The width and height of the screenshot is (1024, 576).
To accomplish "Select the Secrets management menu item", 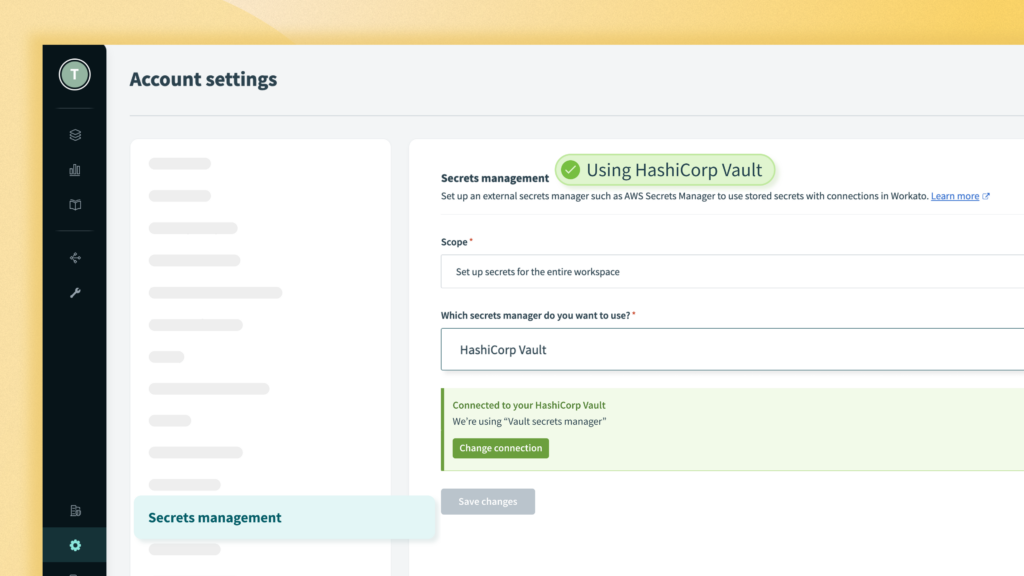I will tap(285, 517).
